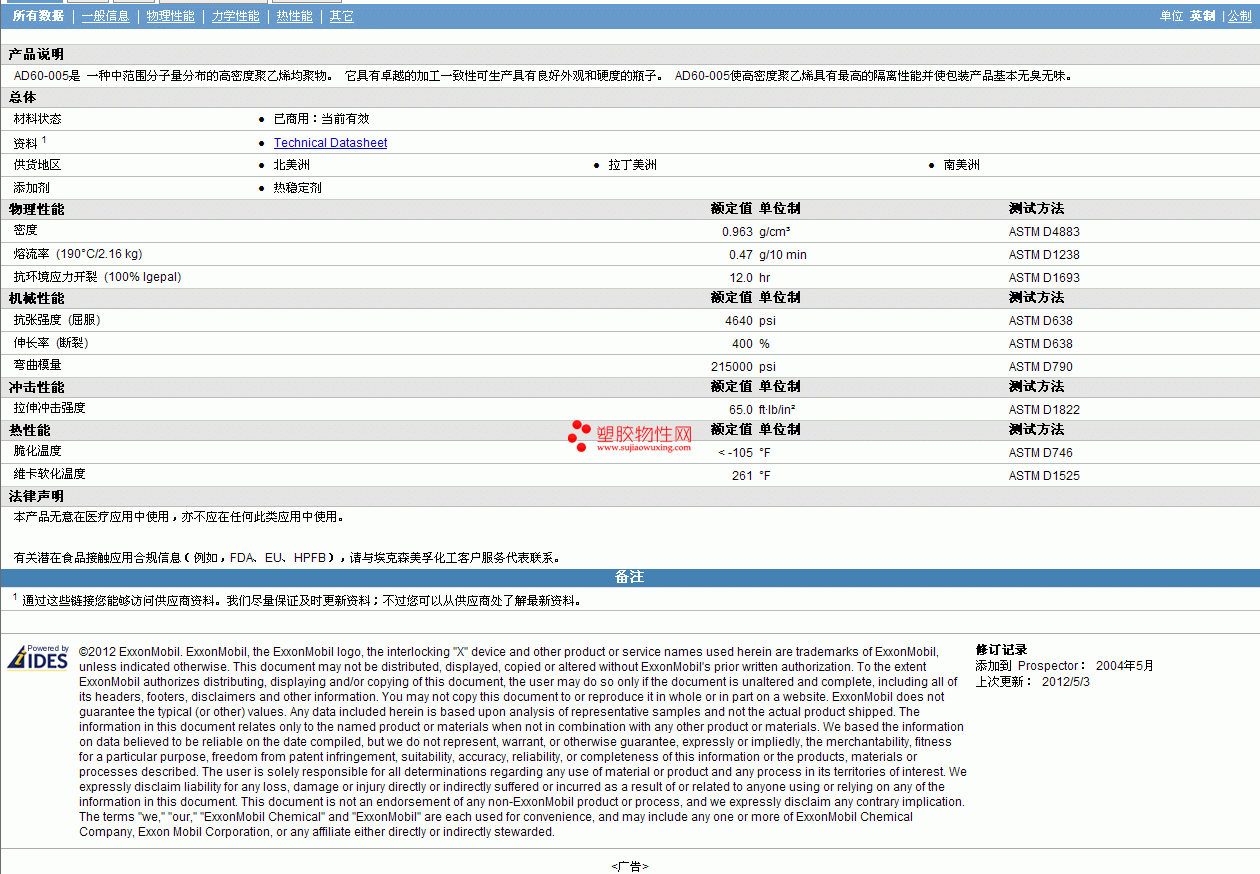Click flexural modulus value 215000

click(732, 367)
